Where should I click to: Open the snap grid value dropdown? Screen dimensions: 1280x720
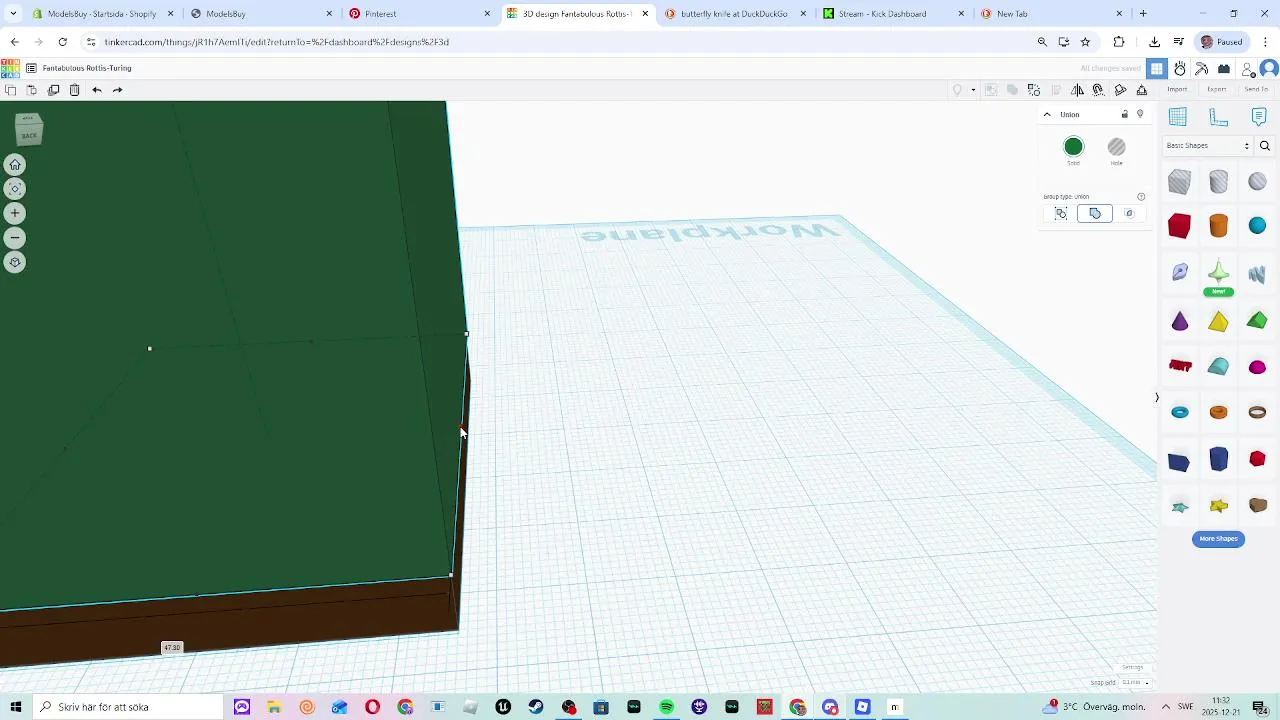(x=1133, y=683)
